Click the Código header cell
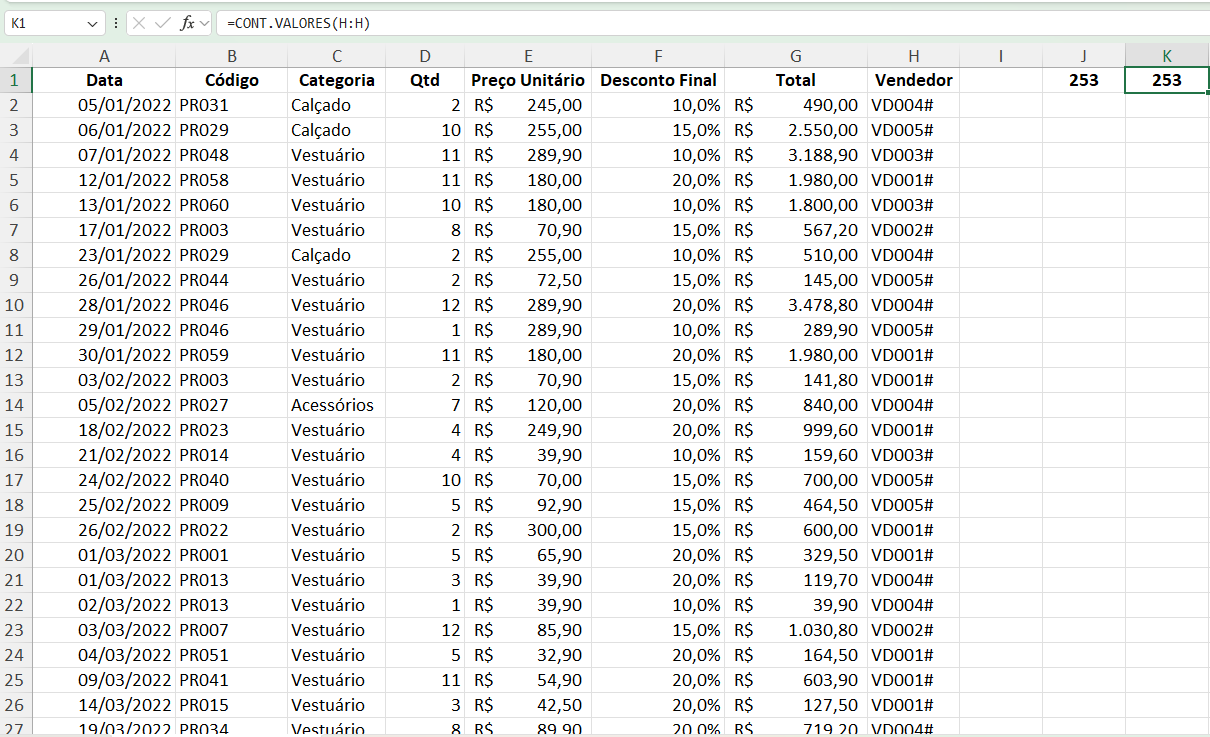 click(231, 80)
